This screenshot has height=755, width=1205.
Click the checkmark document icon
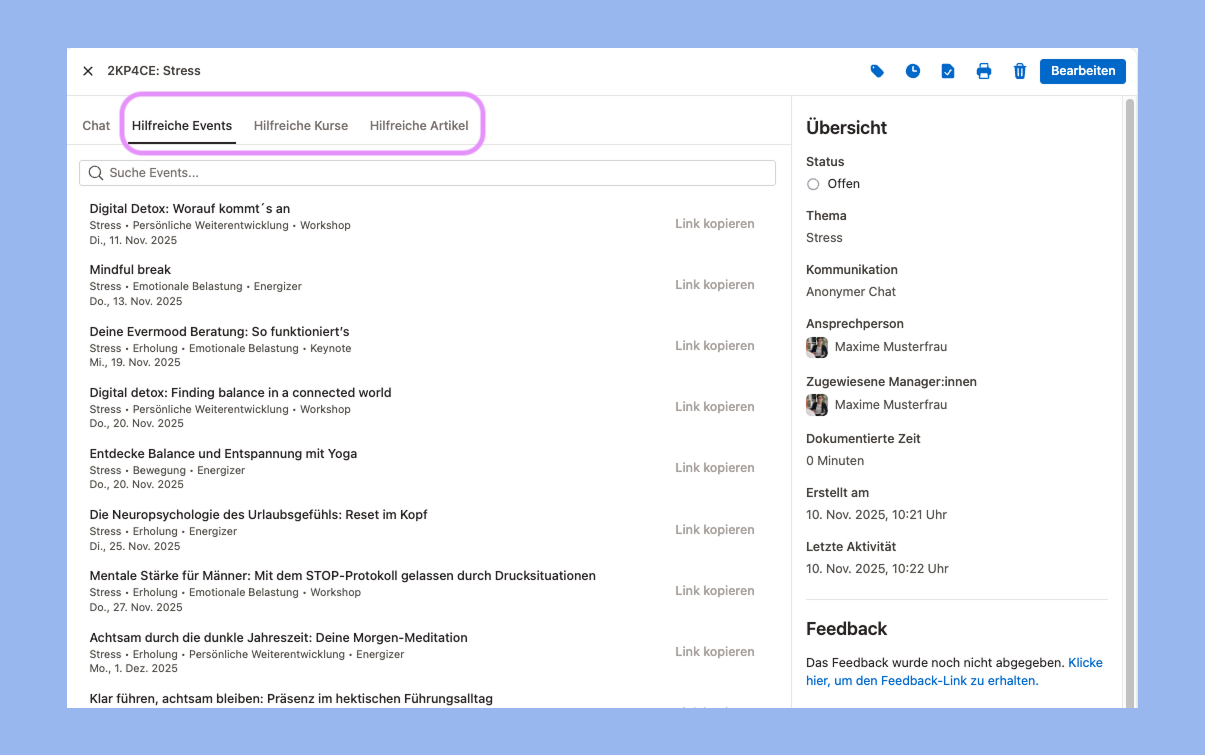(948, 71)
